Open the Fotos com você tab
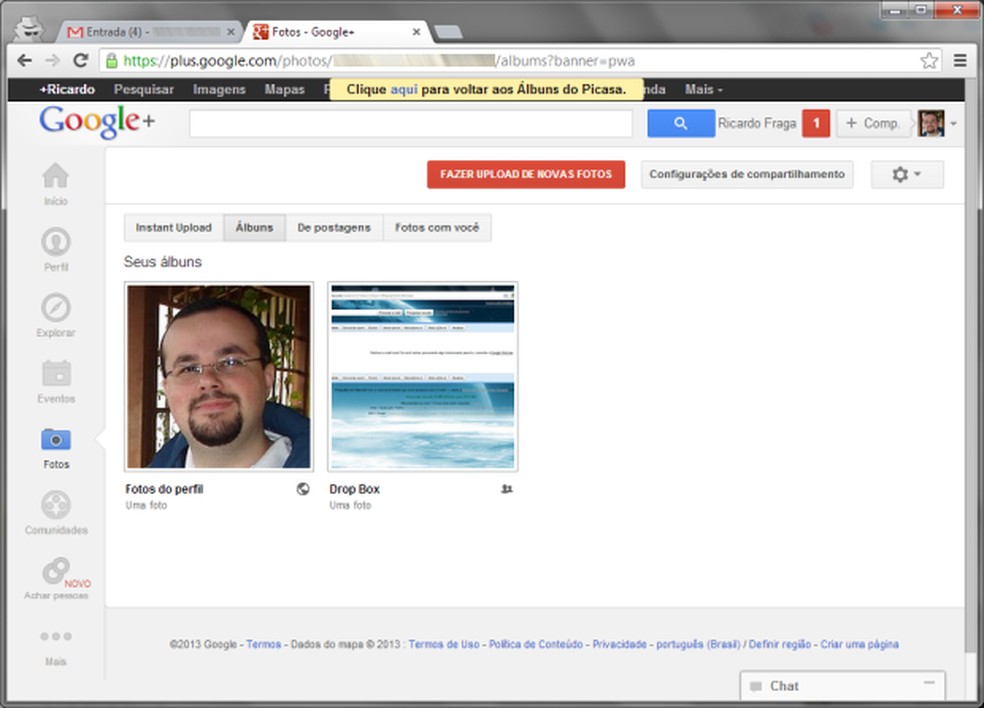The image size is (984, 708). click(x=437, y=227)
